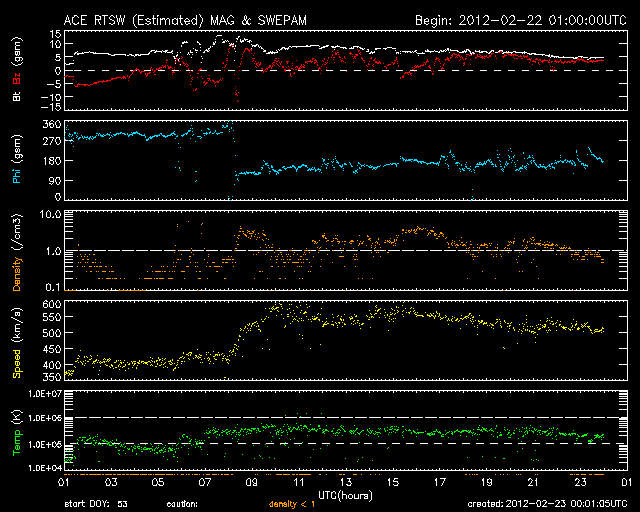This screenshot has width=640, height=512.
Task: Click the "1.0E+04" tick on Temp axis
Action: tap(45, 468)
